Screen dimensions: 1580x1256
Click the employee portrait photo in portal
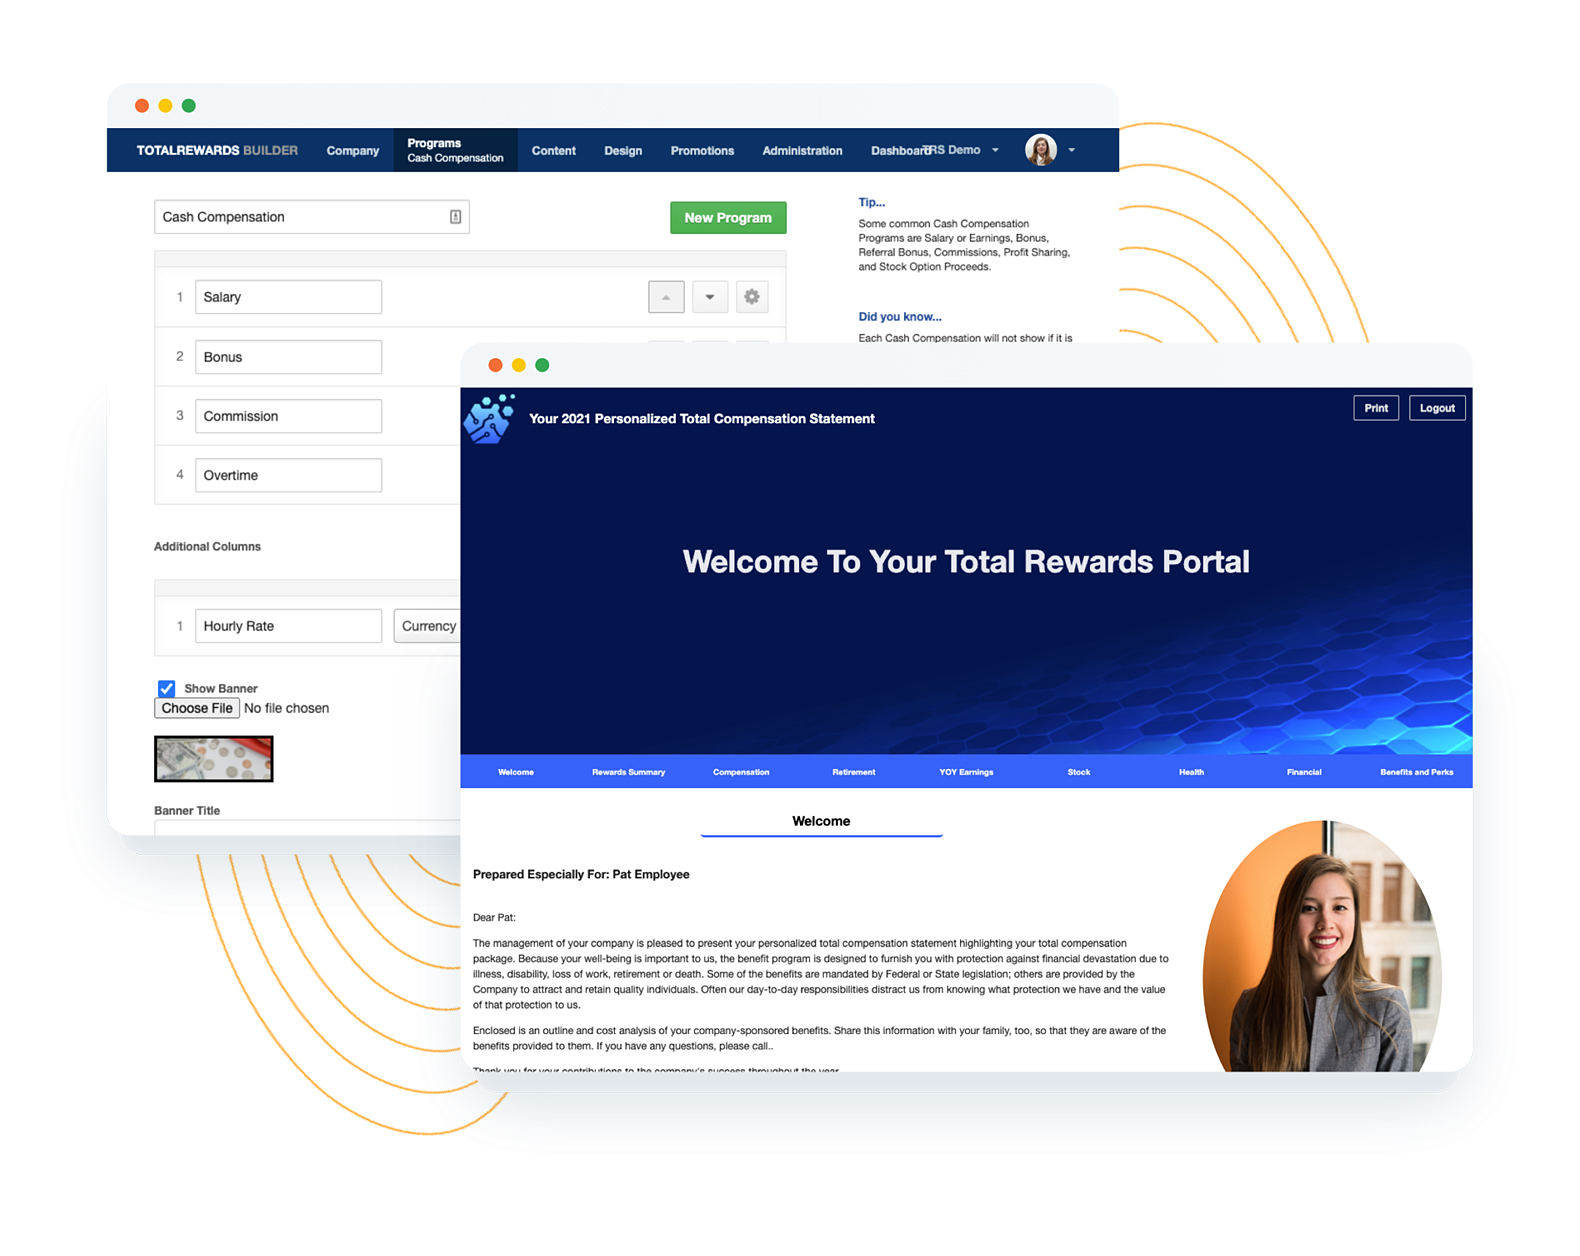pos(1322,946)
